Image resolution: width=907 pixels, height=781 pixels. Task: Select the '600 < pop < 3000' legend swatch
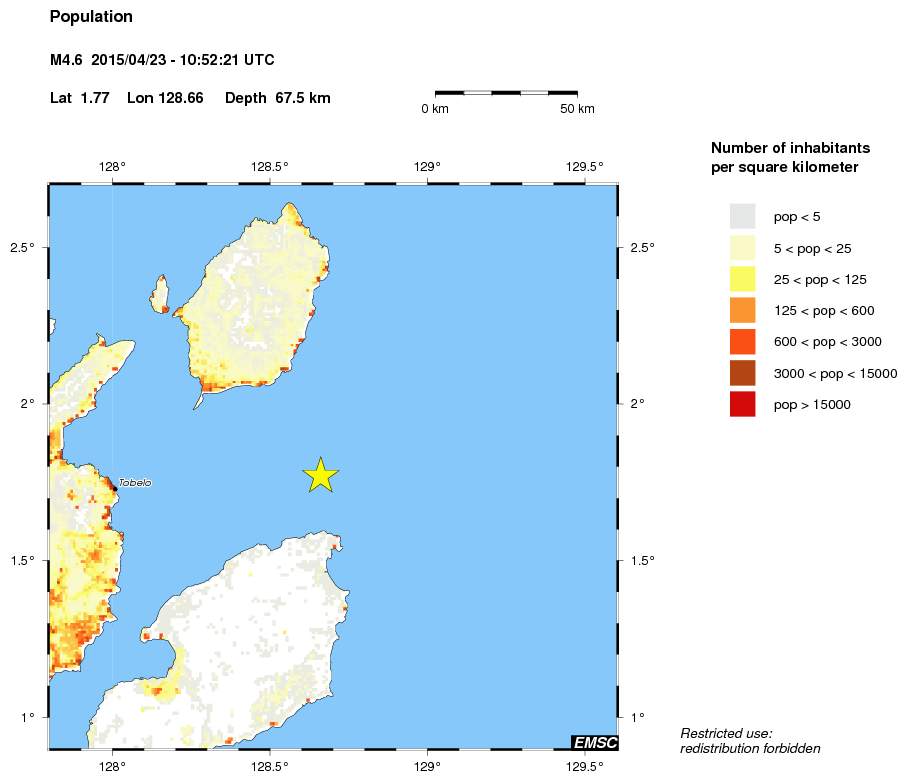point(742,342)
